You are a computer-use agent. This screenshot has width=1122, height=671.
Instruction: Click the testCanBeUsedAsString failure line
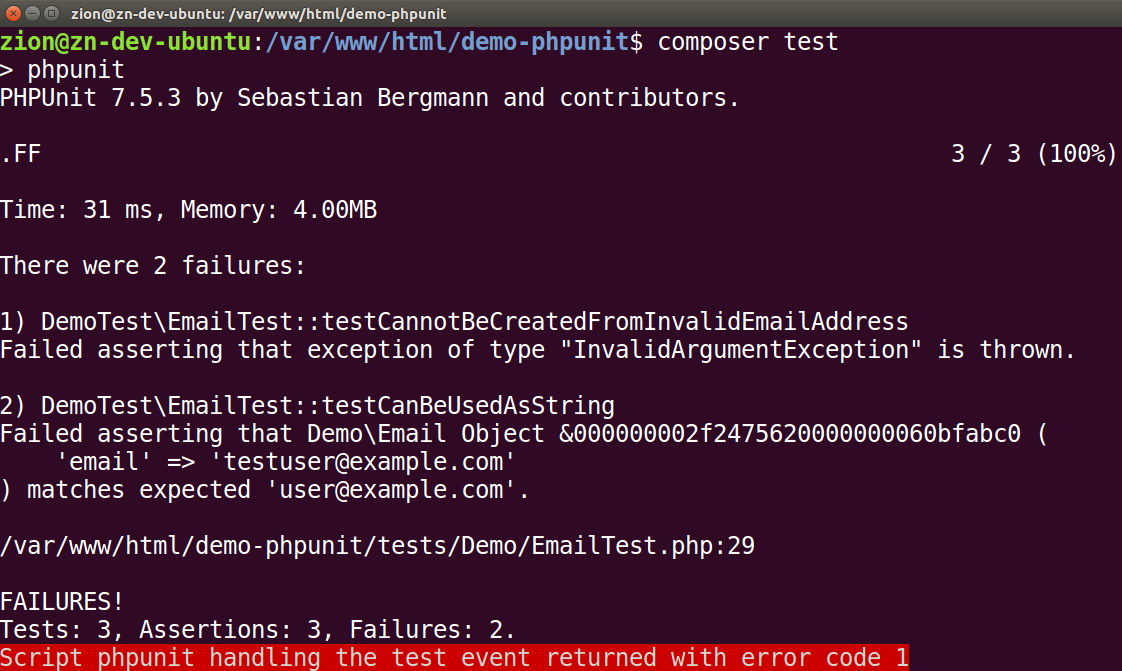coord(307,406)
